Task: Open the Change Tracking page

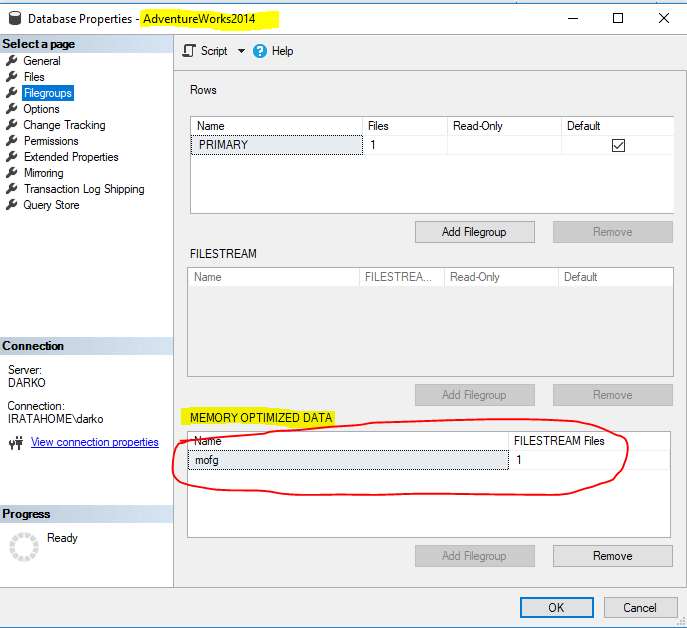Action: click(x=64, y=125)
